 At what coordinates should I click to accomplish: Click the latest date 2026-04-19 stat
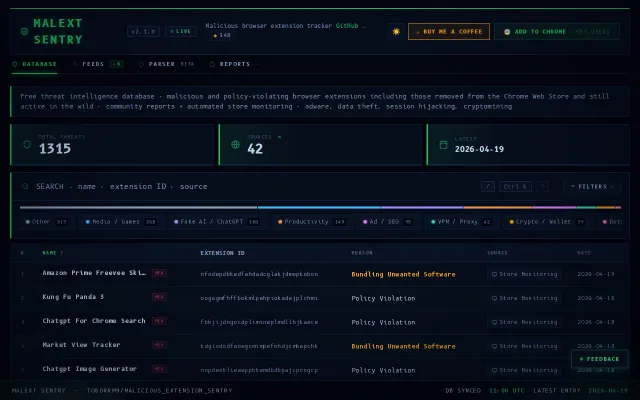tap(479, 149)
